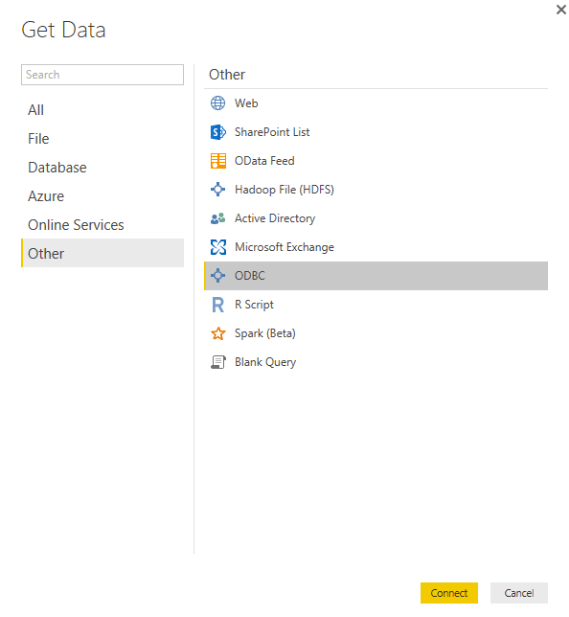This screenshot has height=617, width=569.
Task: Choose the R Script label
Action: tap(254, 305)
